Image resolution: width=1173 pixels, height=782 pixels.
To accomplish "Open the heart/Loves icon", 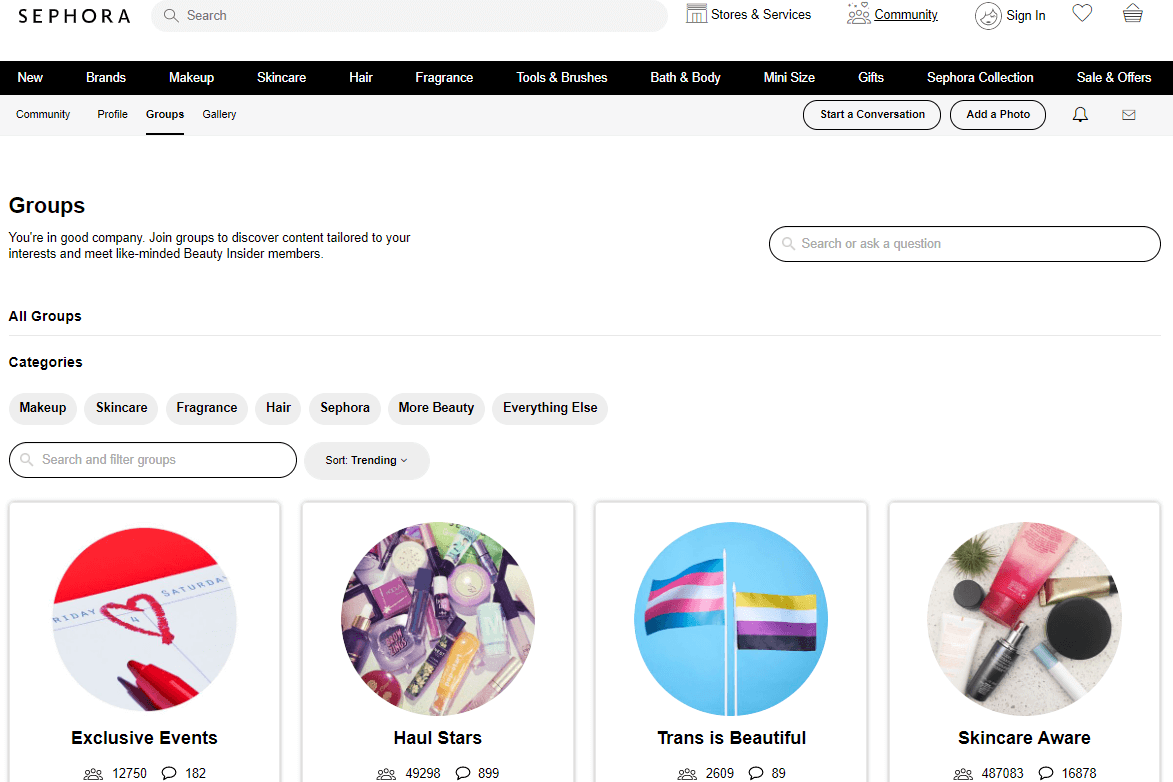I will pos(1082,14).
